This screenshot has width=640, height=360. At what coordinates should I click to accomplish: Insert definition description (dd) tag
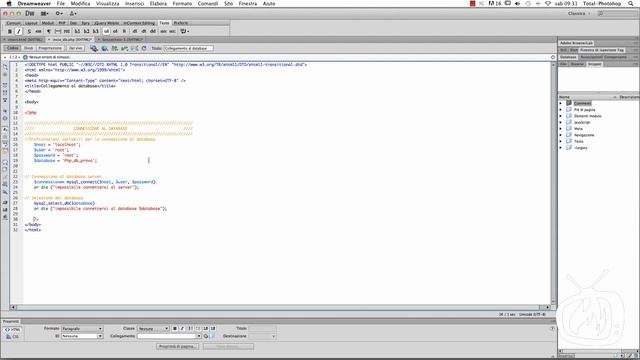[x=153, y=31]
